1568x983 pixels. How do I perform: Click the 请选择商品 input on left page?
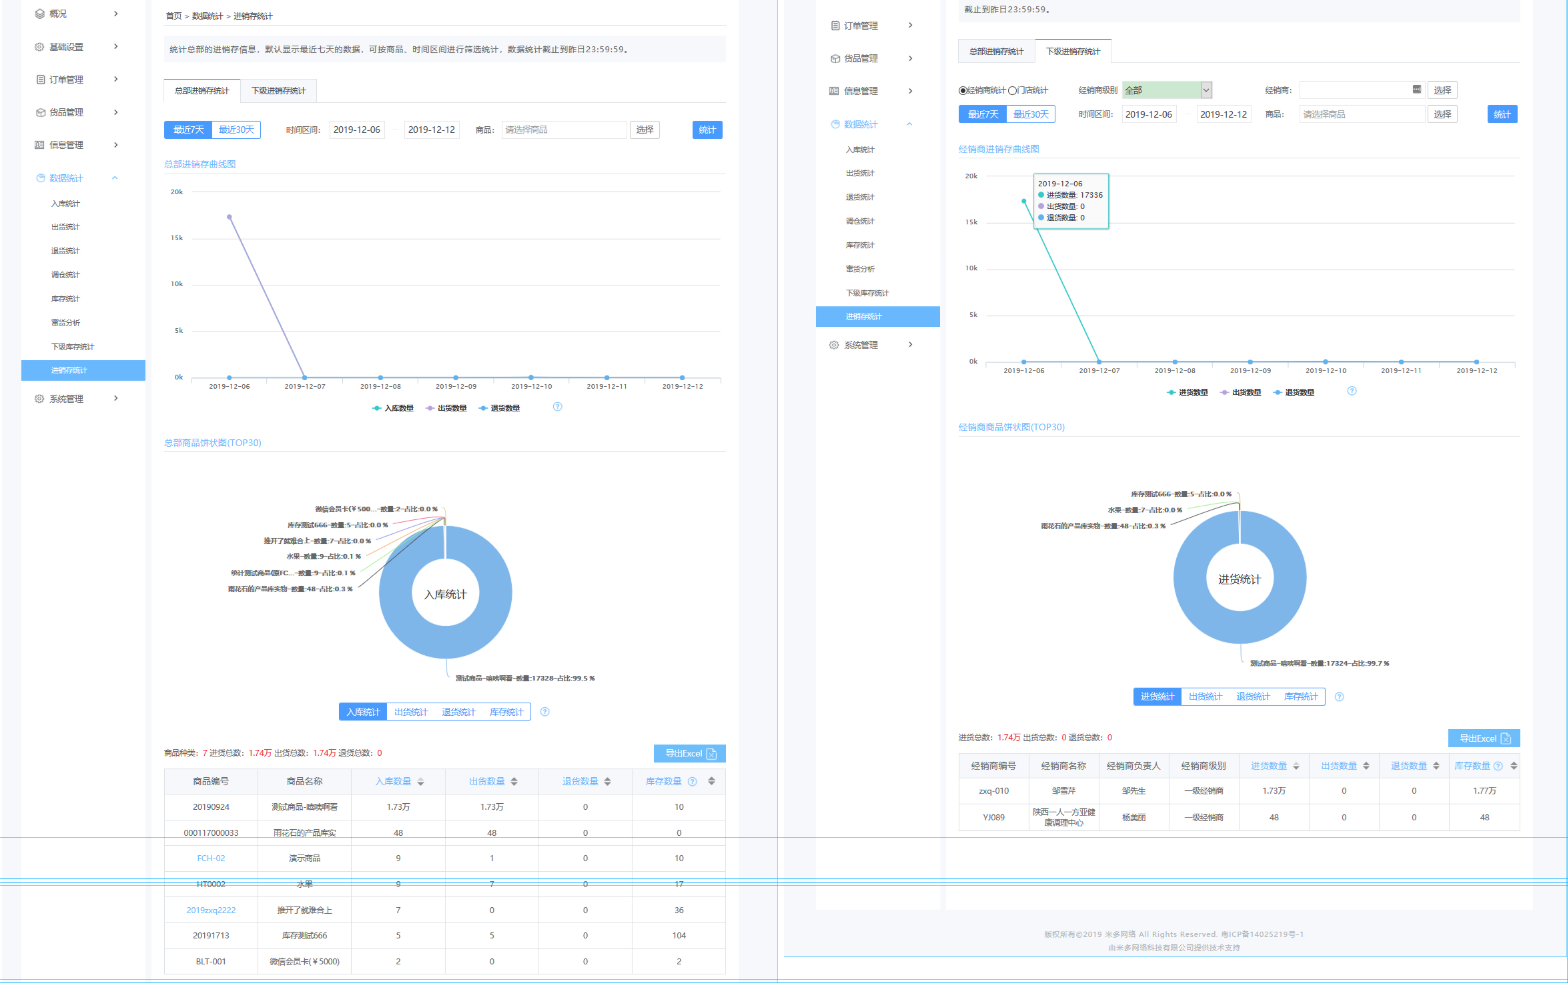pyautogui.click(x=564, y=130)
